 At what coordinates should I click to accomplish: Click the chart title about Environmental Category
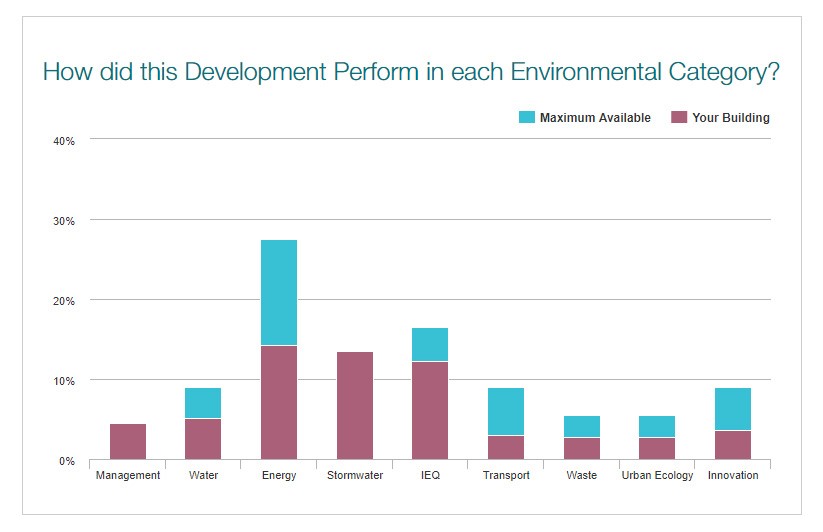pyautogui.click(x=411, y=73)
